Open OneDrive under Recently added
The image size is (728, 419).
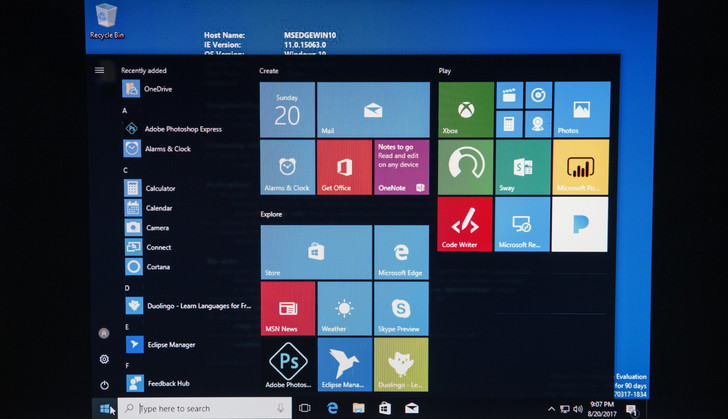(157, 89)
